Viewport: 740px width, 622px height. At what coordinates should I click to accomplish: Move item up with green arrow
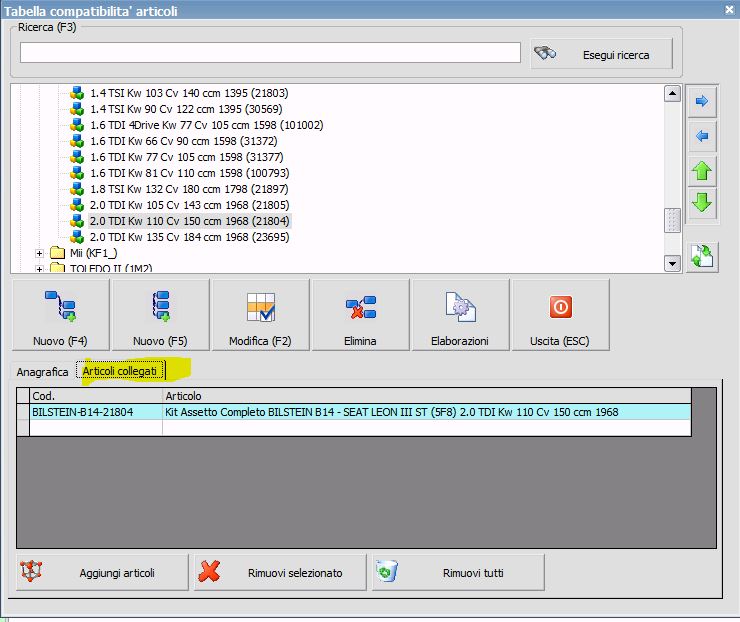(702, 171)
